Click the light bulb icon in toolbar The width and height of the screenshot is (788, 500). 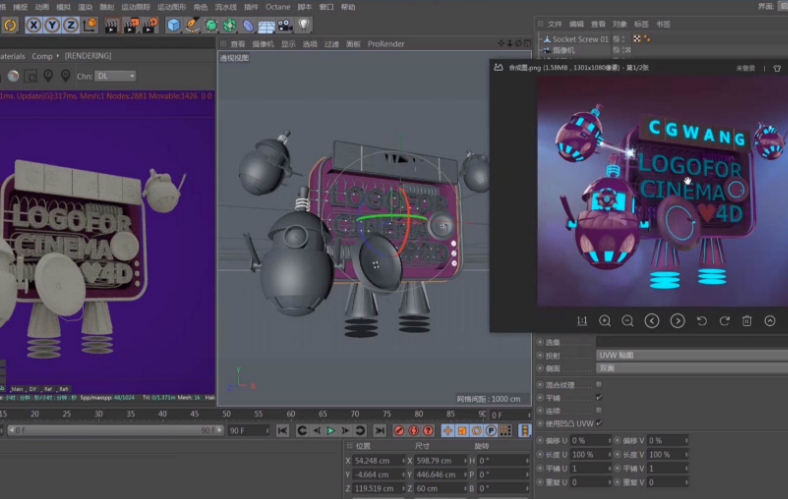(x=303, y=25)
